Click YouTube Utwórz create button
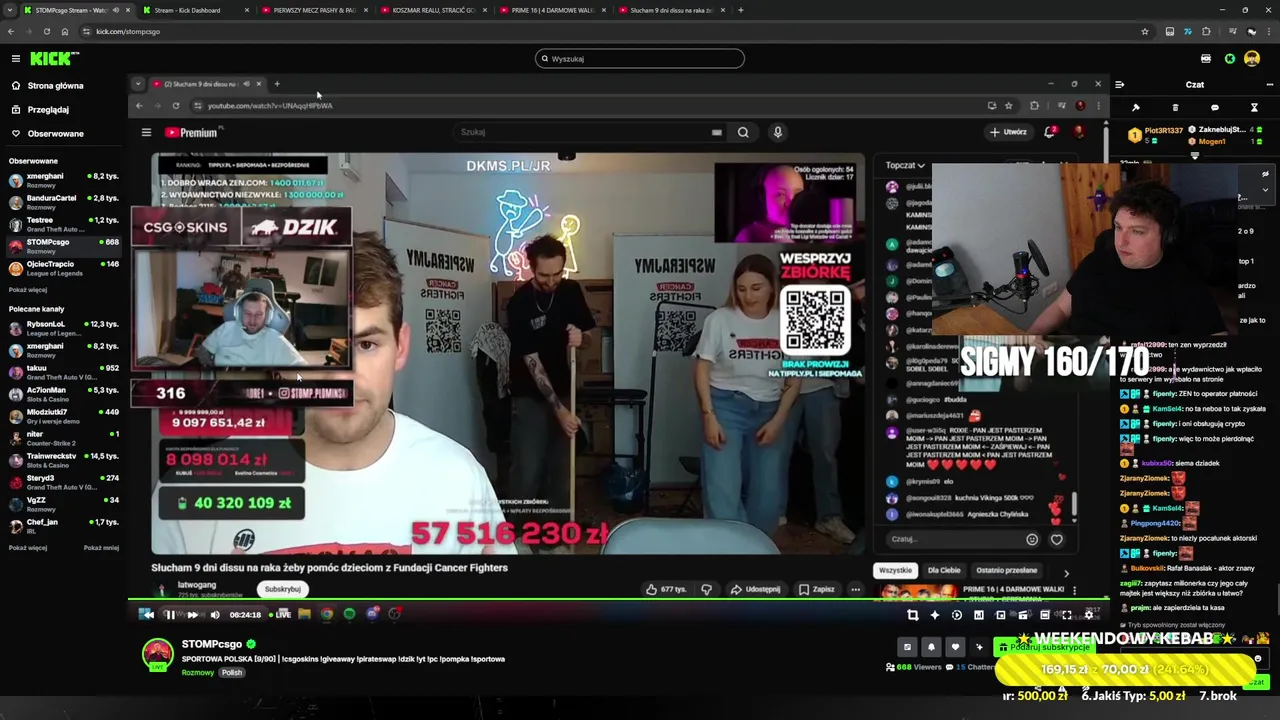 (x=1009, y=132)
